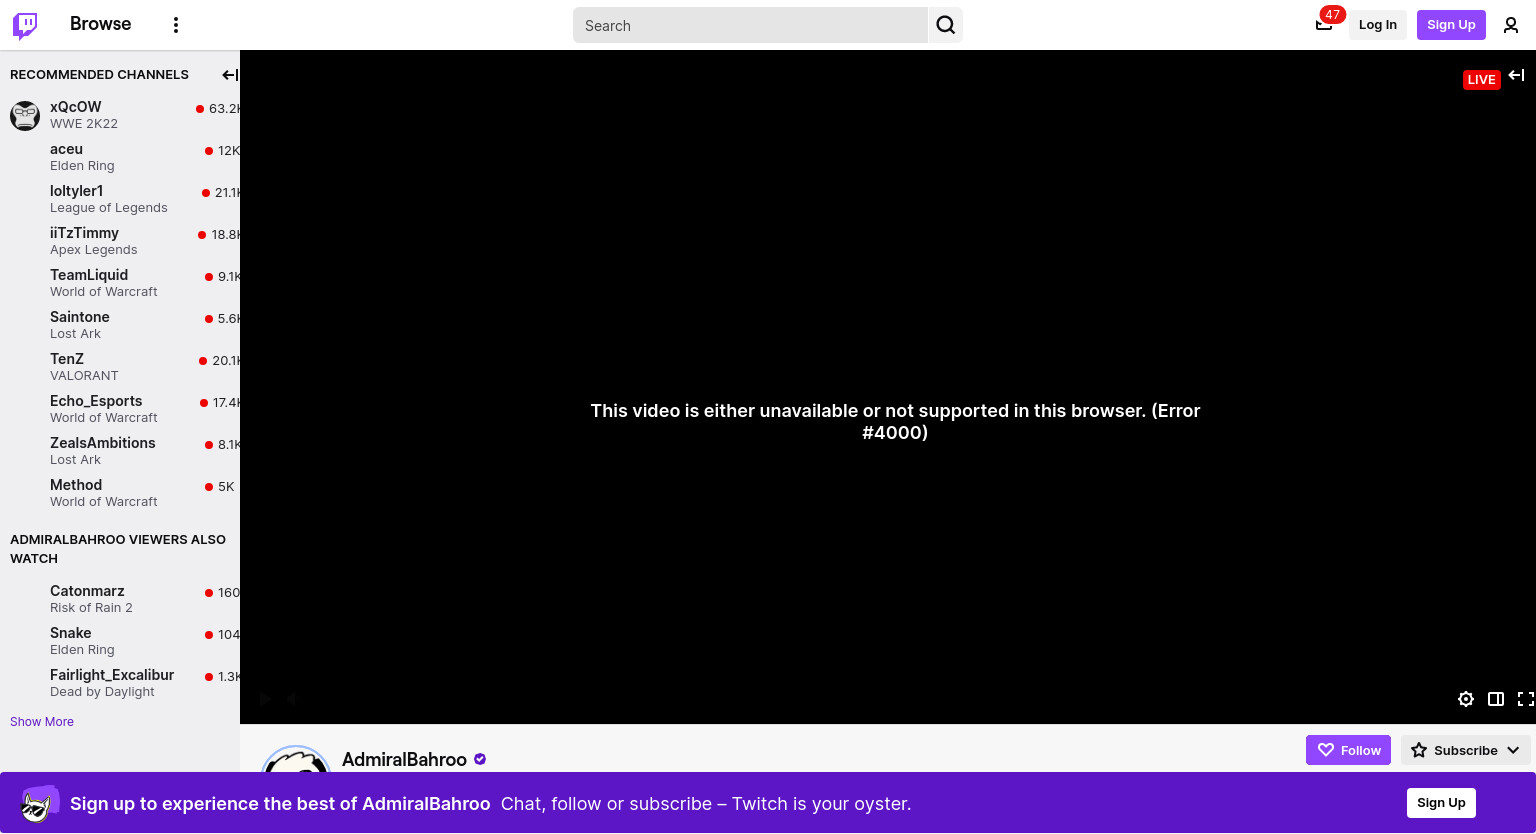1536x834 pixels.
Task: Collapse the chat panel arrow beside LIVE
Action: pos(1517,75)
